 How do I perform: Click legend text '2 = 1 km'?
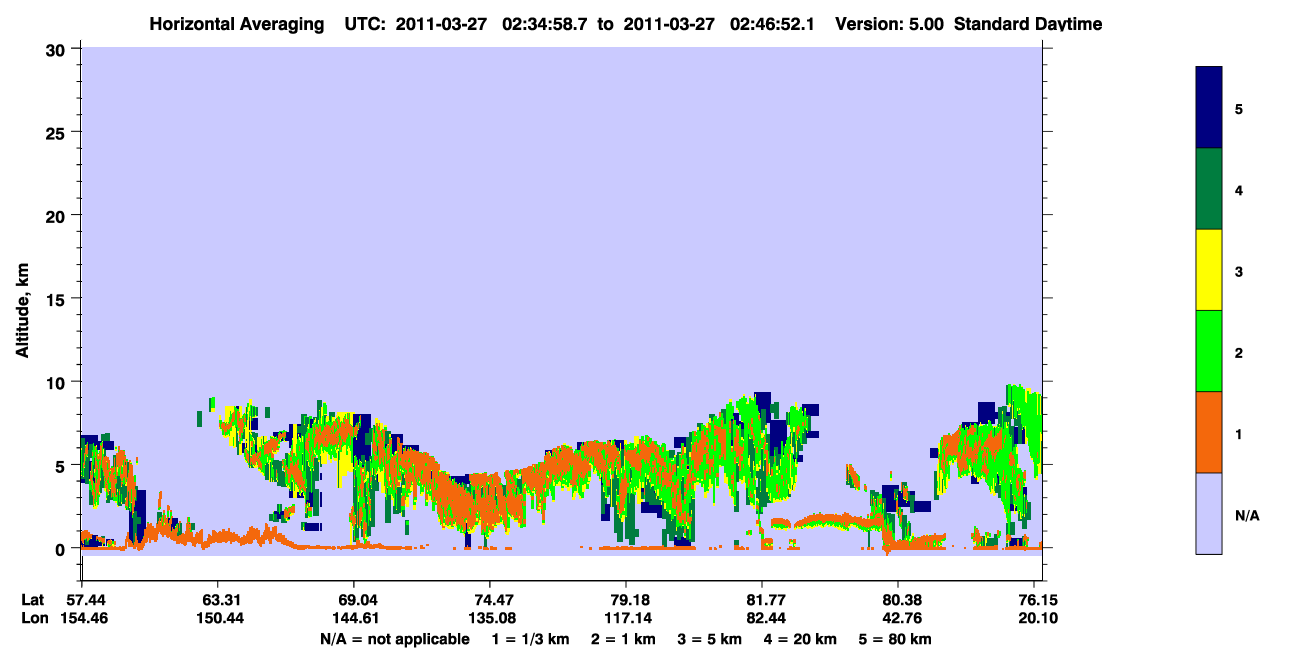coord(624,639)
